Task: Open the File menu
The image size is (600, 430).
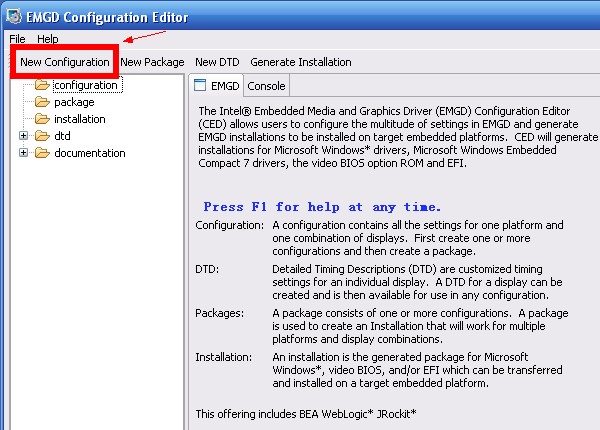Action: point(17,38)
